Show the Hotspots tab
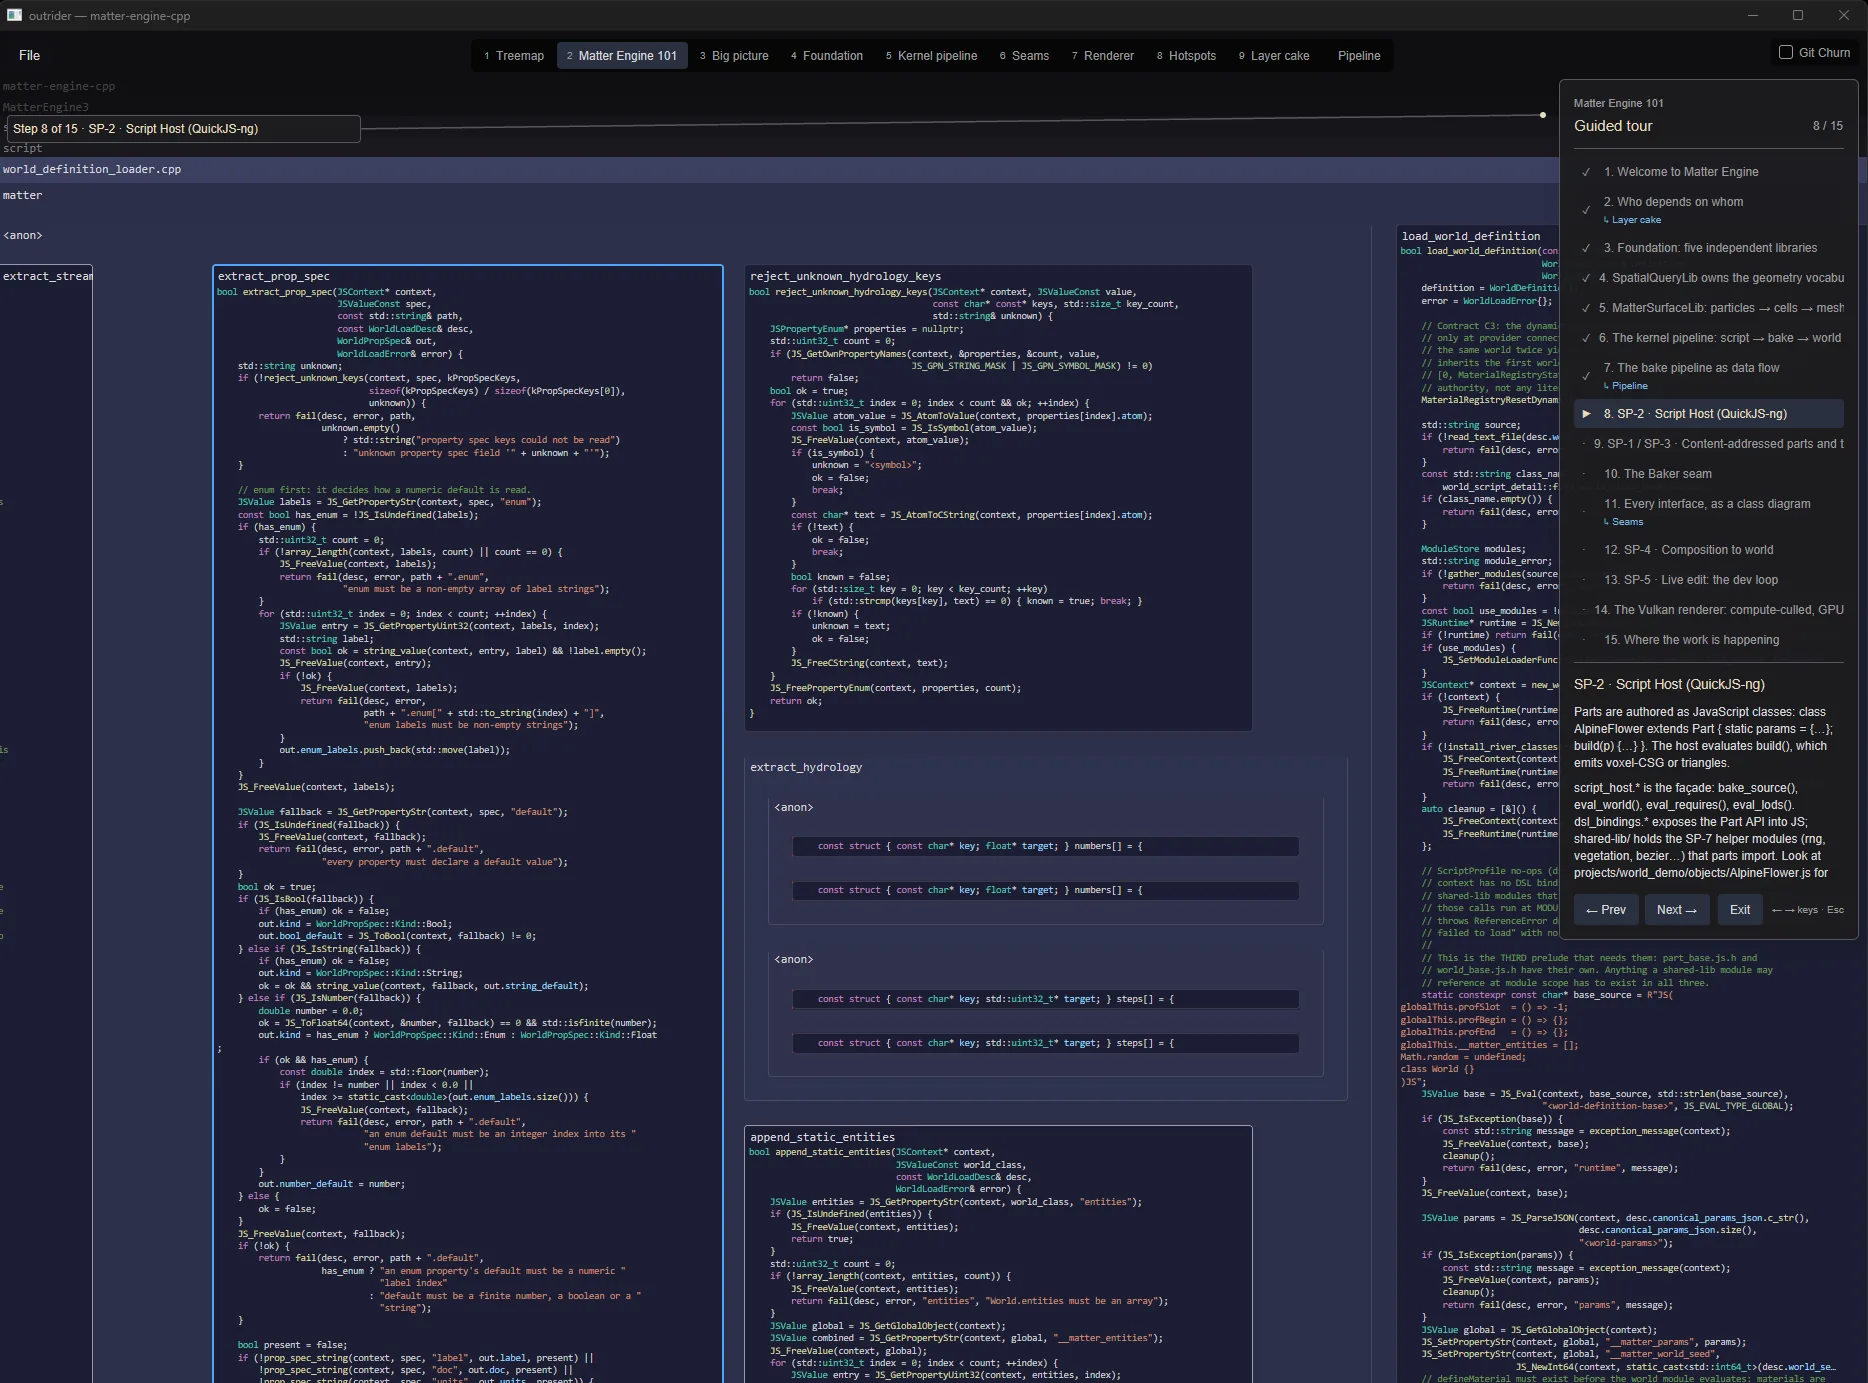 coord(1187,56)
